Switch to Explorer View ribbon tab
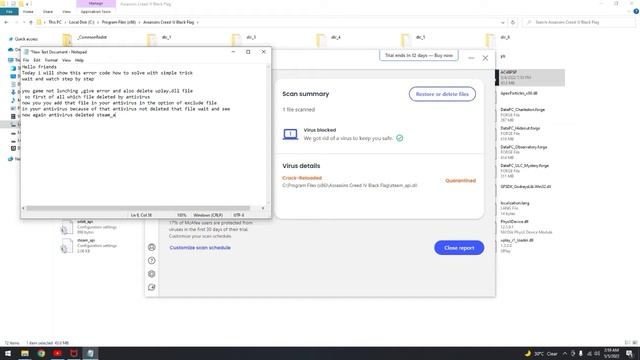 [67, 12]
